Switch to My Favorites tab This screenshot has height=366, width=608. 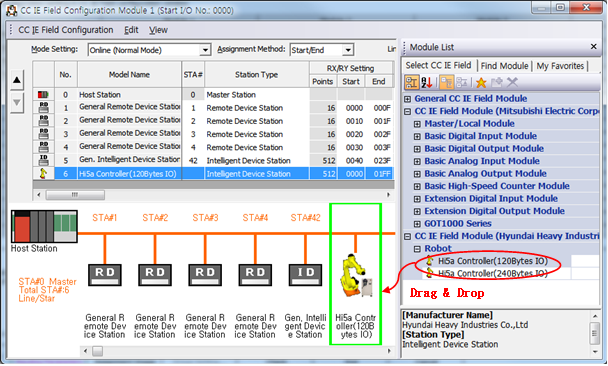point(560,66)
